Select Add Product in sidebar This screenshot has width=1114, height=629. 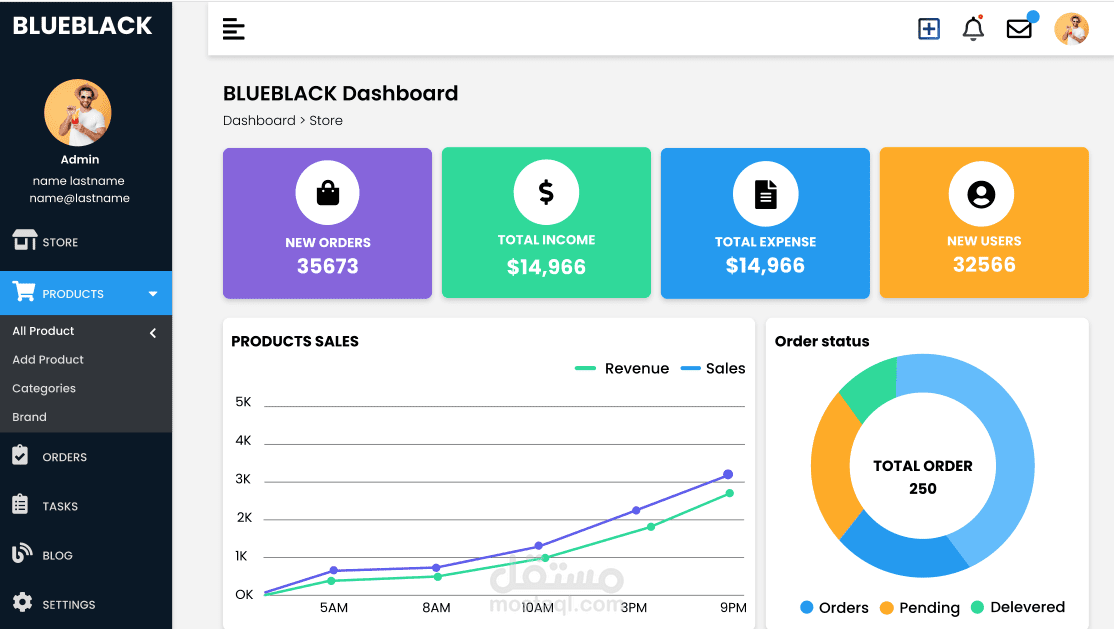click(x=50, y=359)
